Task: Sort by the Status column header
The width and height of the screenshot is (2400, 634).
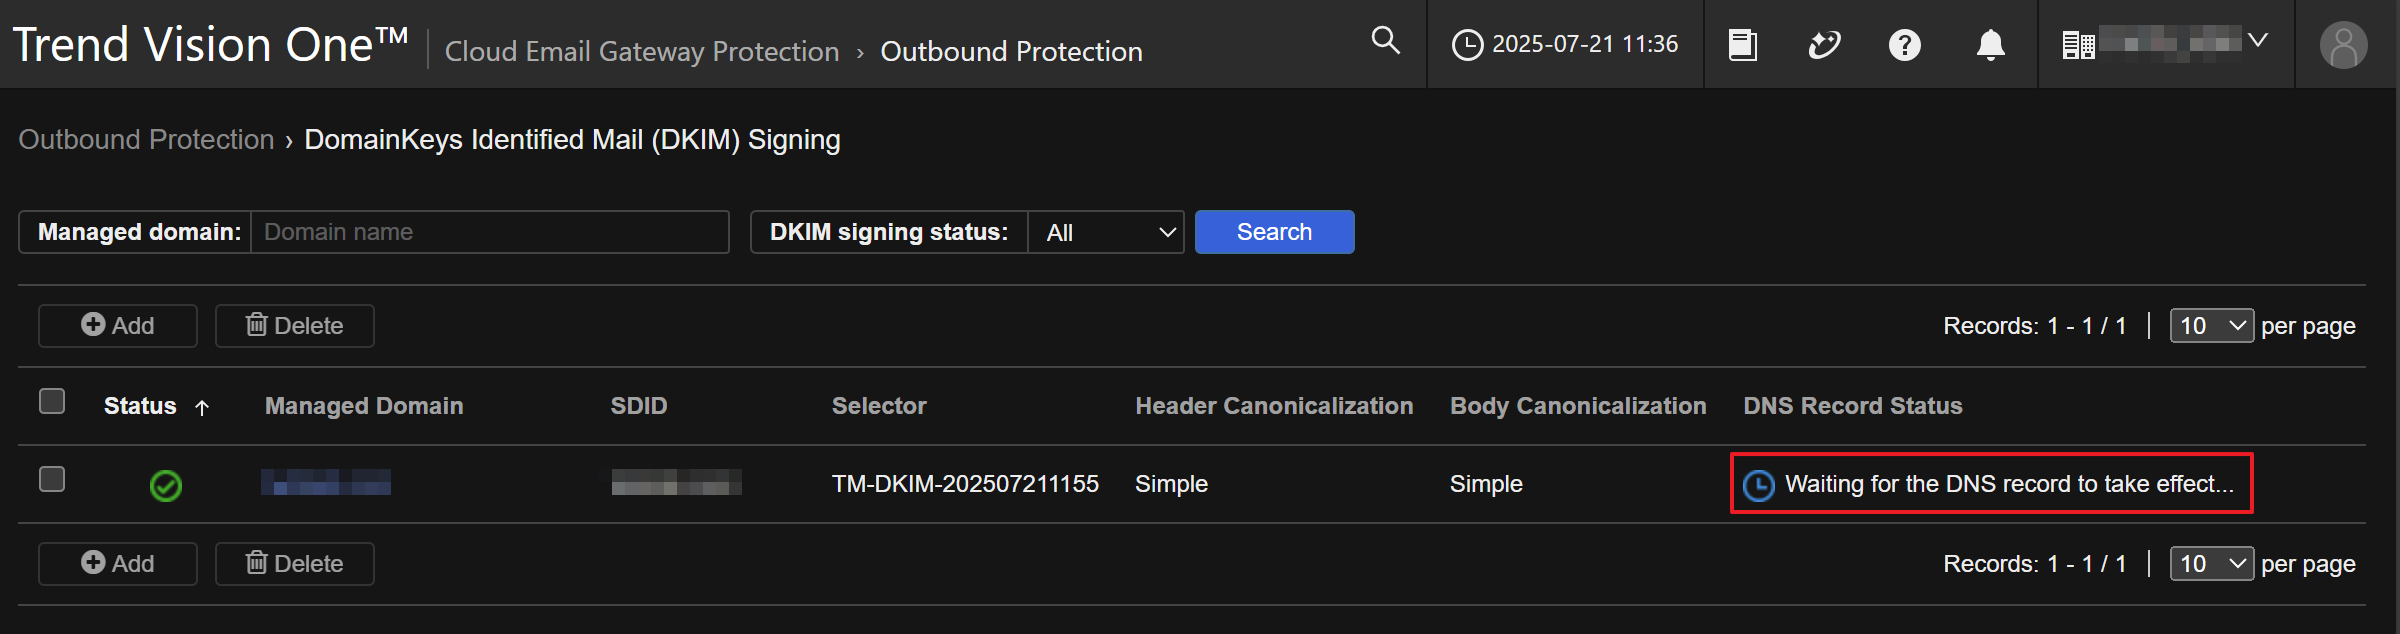Action: click(141, 406)
